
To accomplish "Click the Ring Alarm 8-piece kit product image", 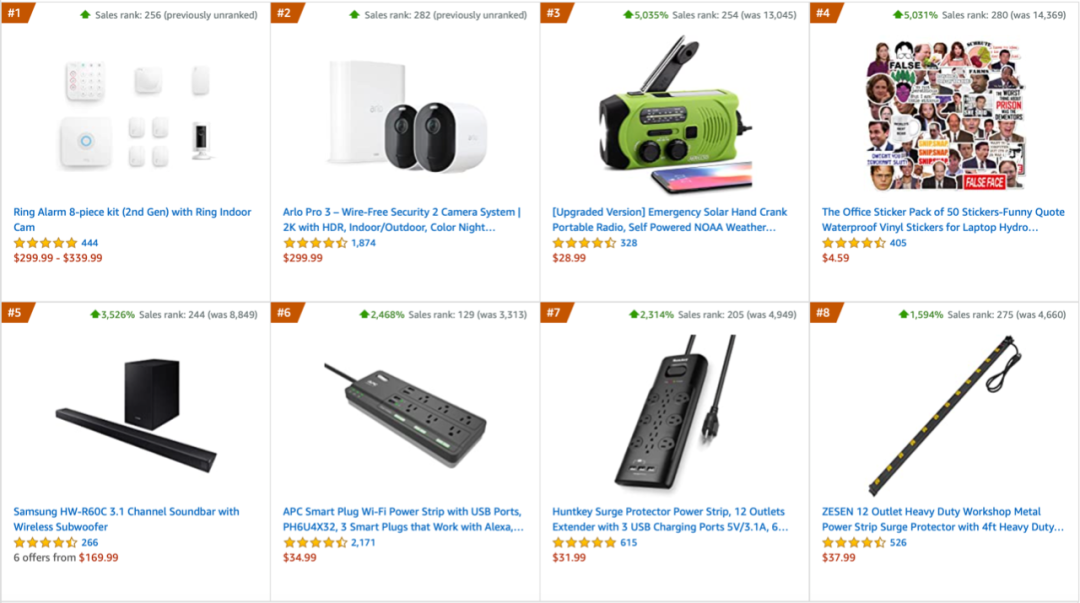I will tap(135, 114).
